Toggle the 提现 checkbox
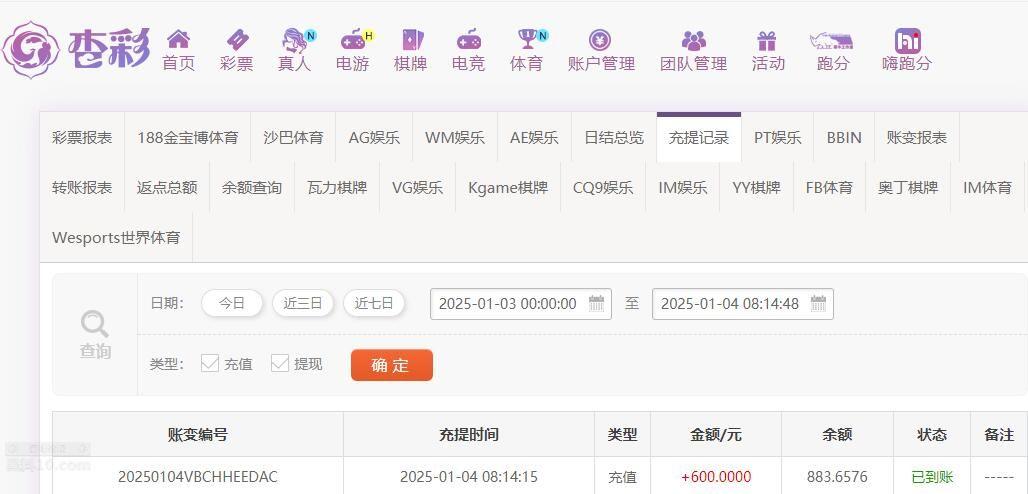 [x=280, y=363]
